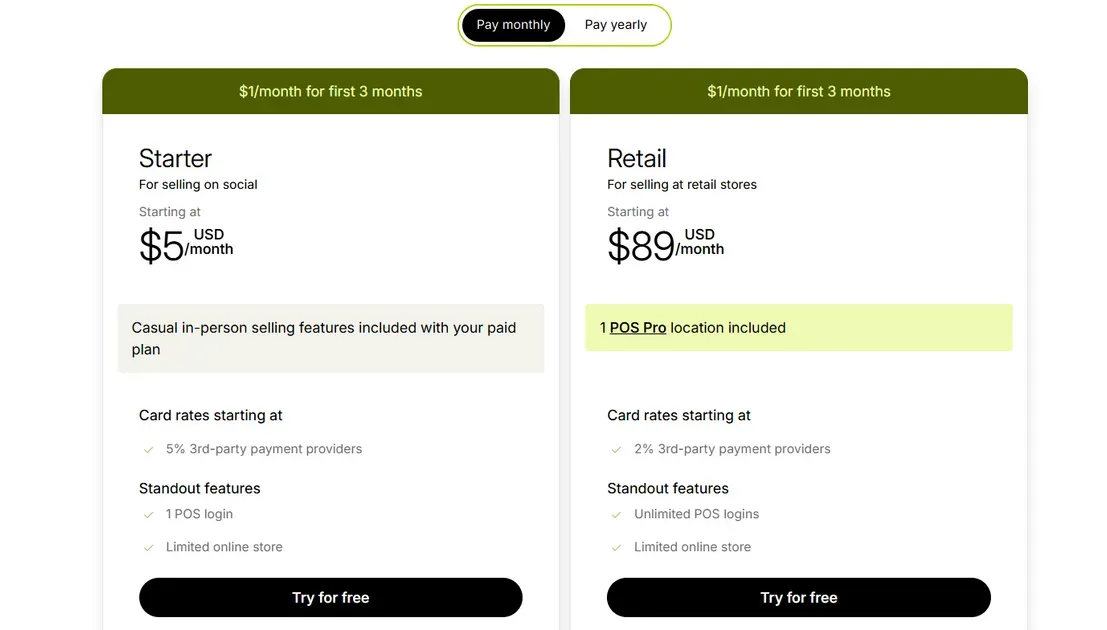The height and width of the screenshot is (630, 1107).
Task: Click Starter plan's Limited online store checkmark
Action: [x=149, y=548]
